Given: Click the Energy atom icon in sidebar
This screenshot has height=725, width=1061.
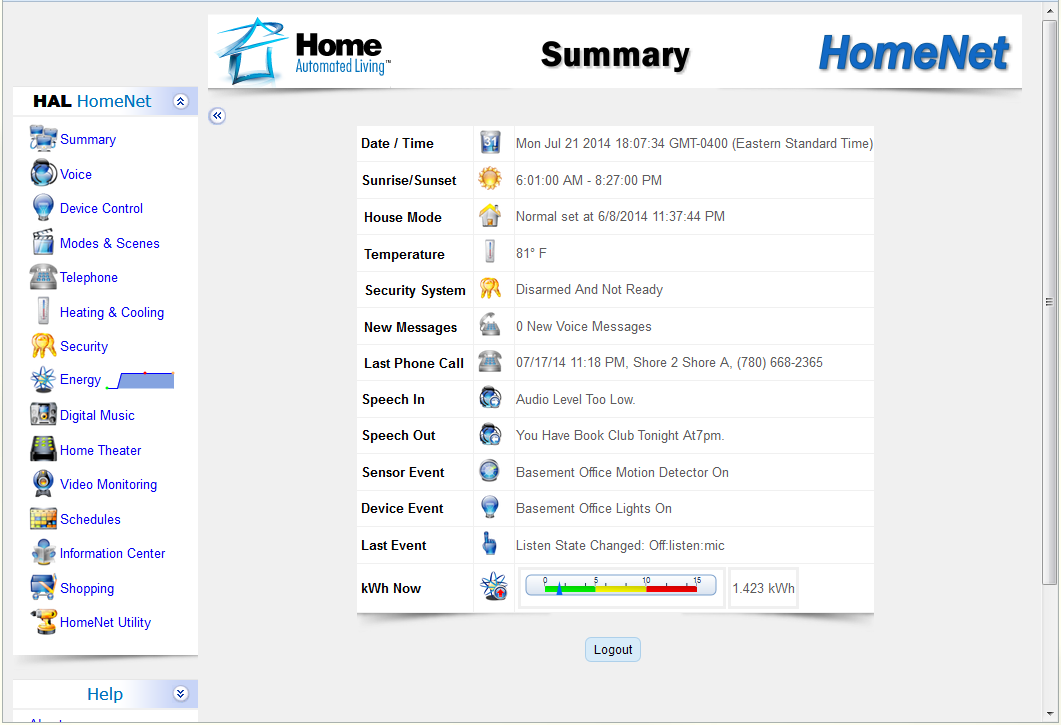Looking at the screenshot, I should pyautogui.click(x=43, y=380).
